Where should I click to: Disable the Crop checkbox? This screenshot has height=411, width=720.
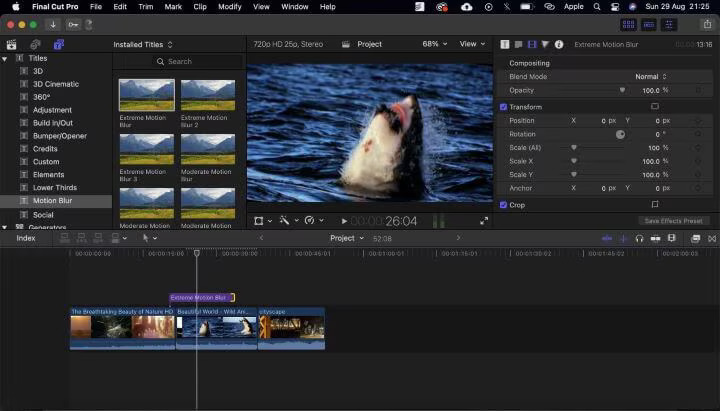503,205
